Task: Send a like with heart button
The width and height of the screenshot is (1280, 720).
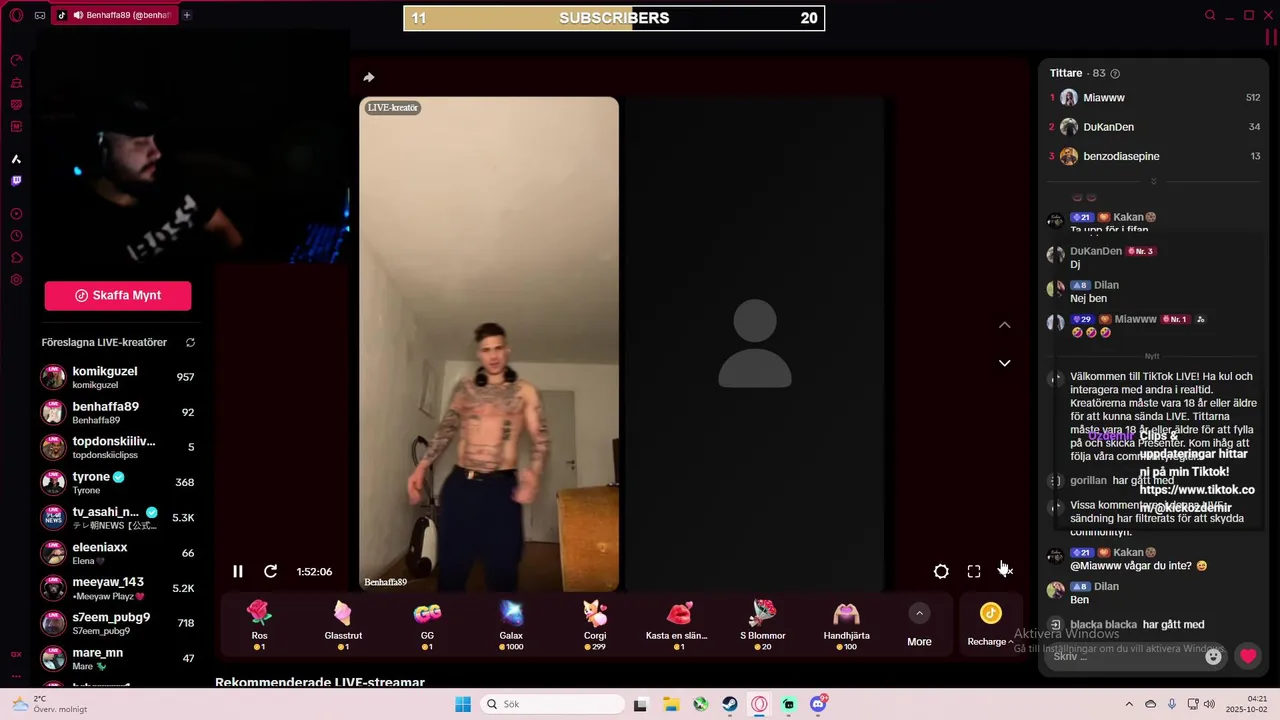Action: pyautogui.click(x=1248, y=657)
